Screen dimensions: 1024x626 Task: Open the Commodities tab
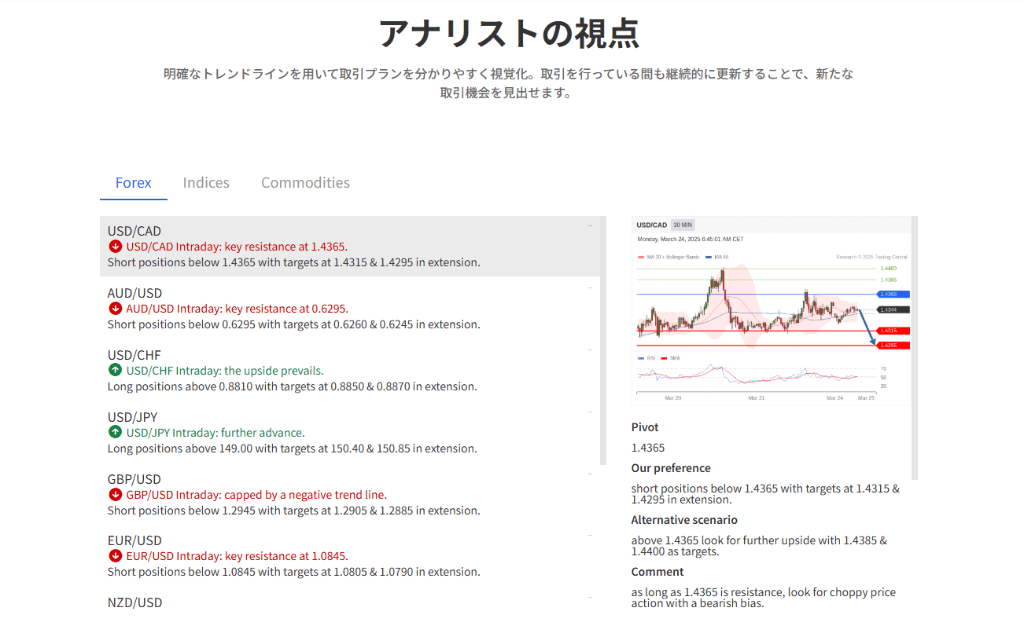point(305,183)
